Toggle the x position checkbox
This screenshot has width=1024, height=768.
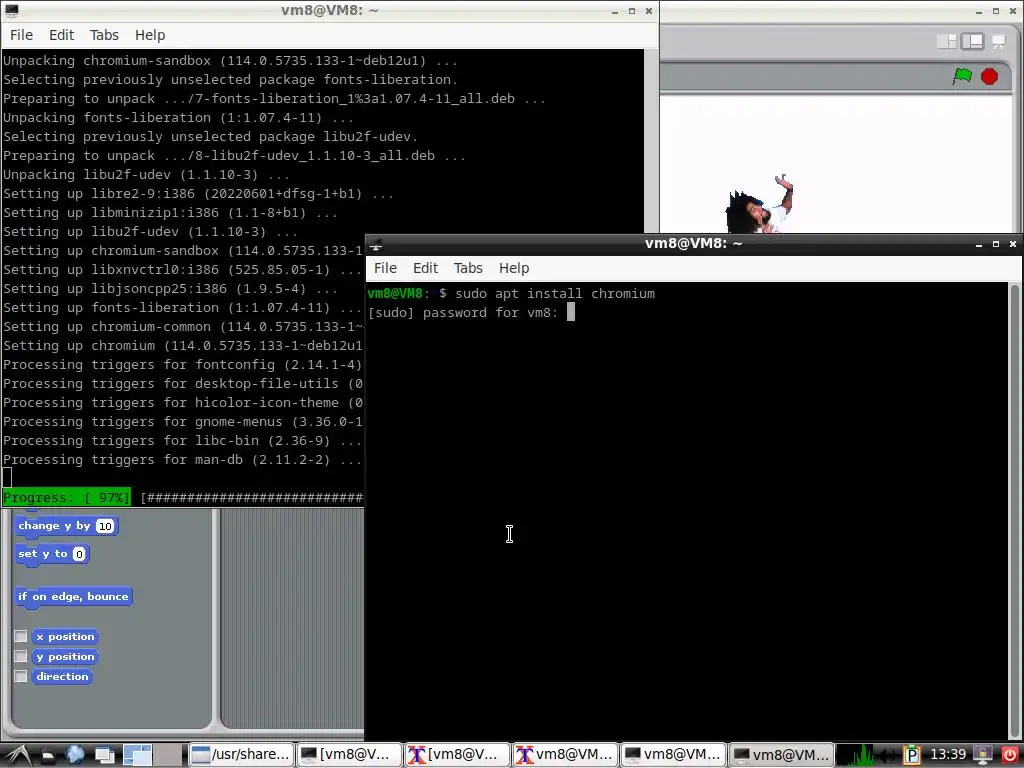21,637
